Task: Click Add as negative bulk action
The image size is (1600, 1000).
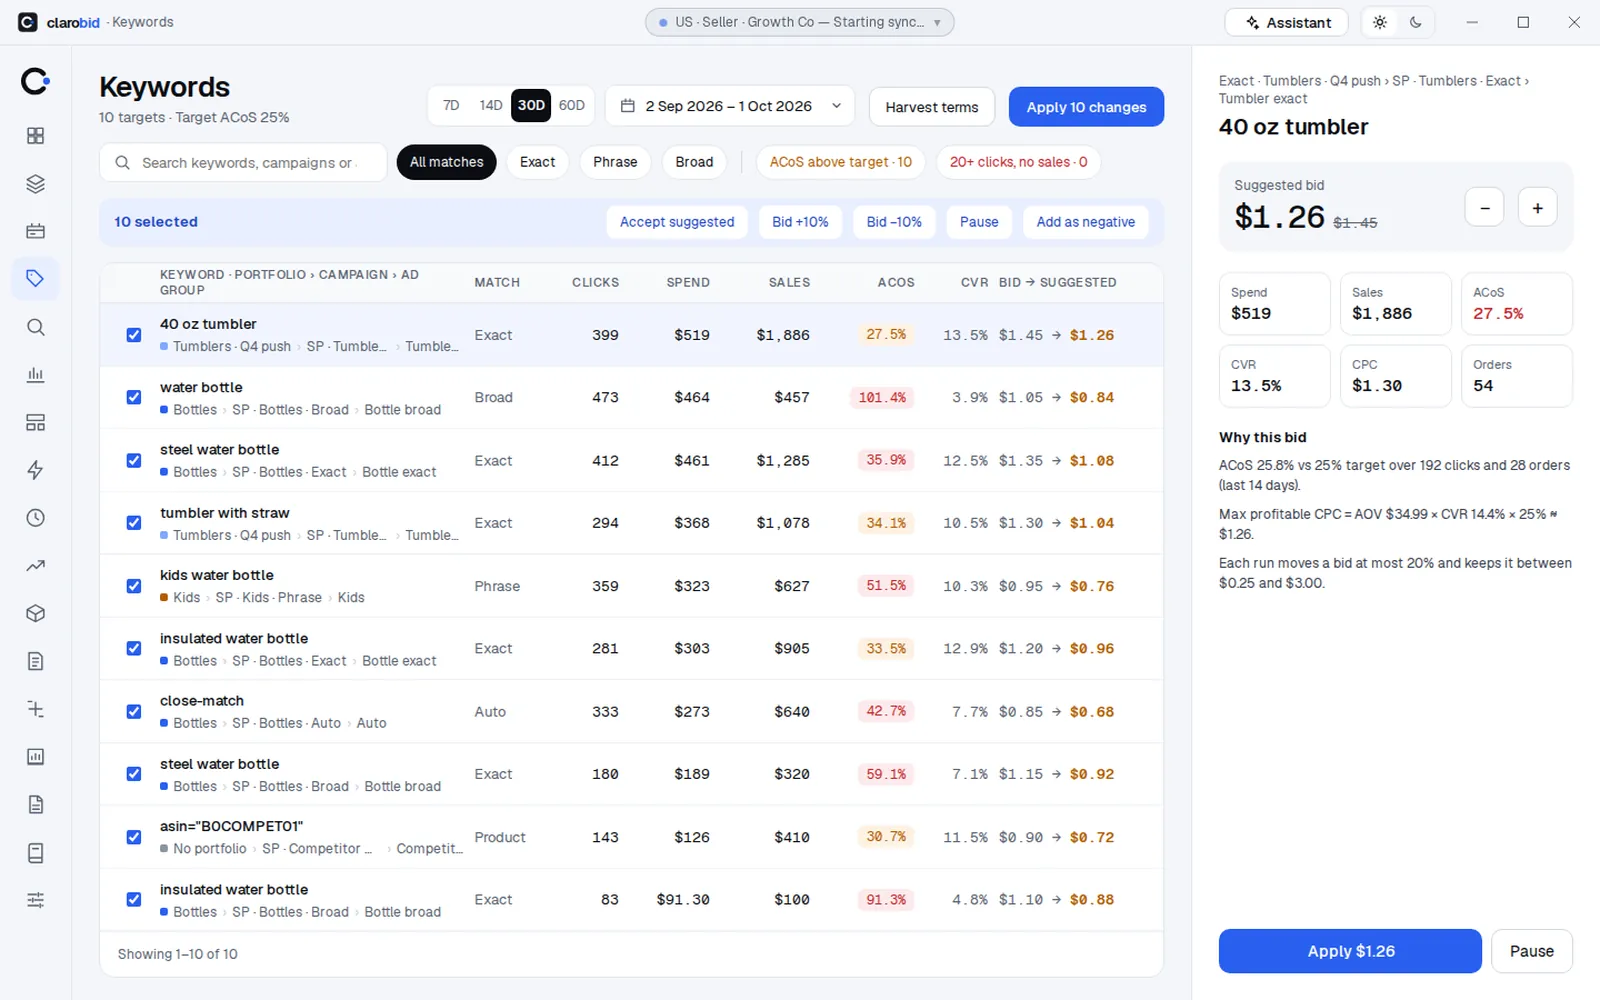Action: click(x=1086, y=222)
